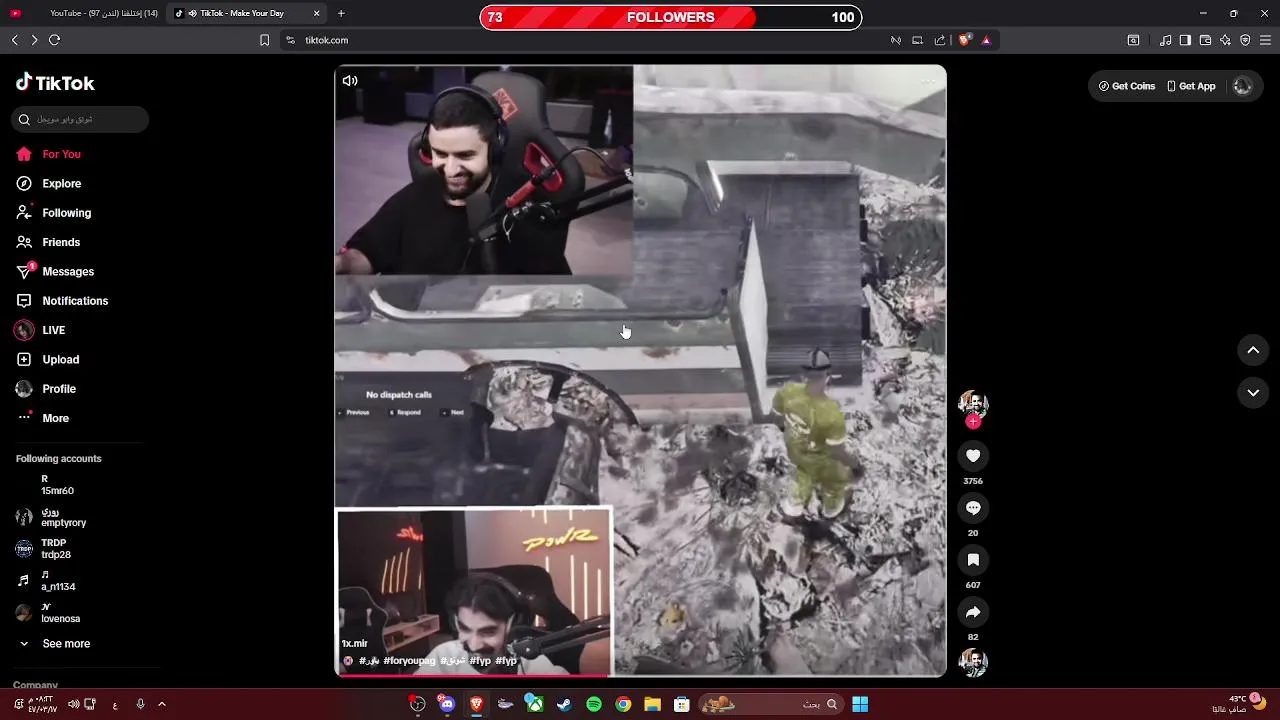Image resolution: width=1280 pixels, height=720 pixels.
Task: Open Leo AI sparkle icon
Action: (1225, 40)
